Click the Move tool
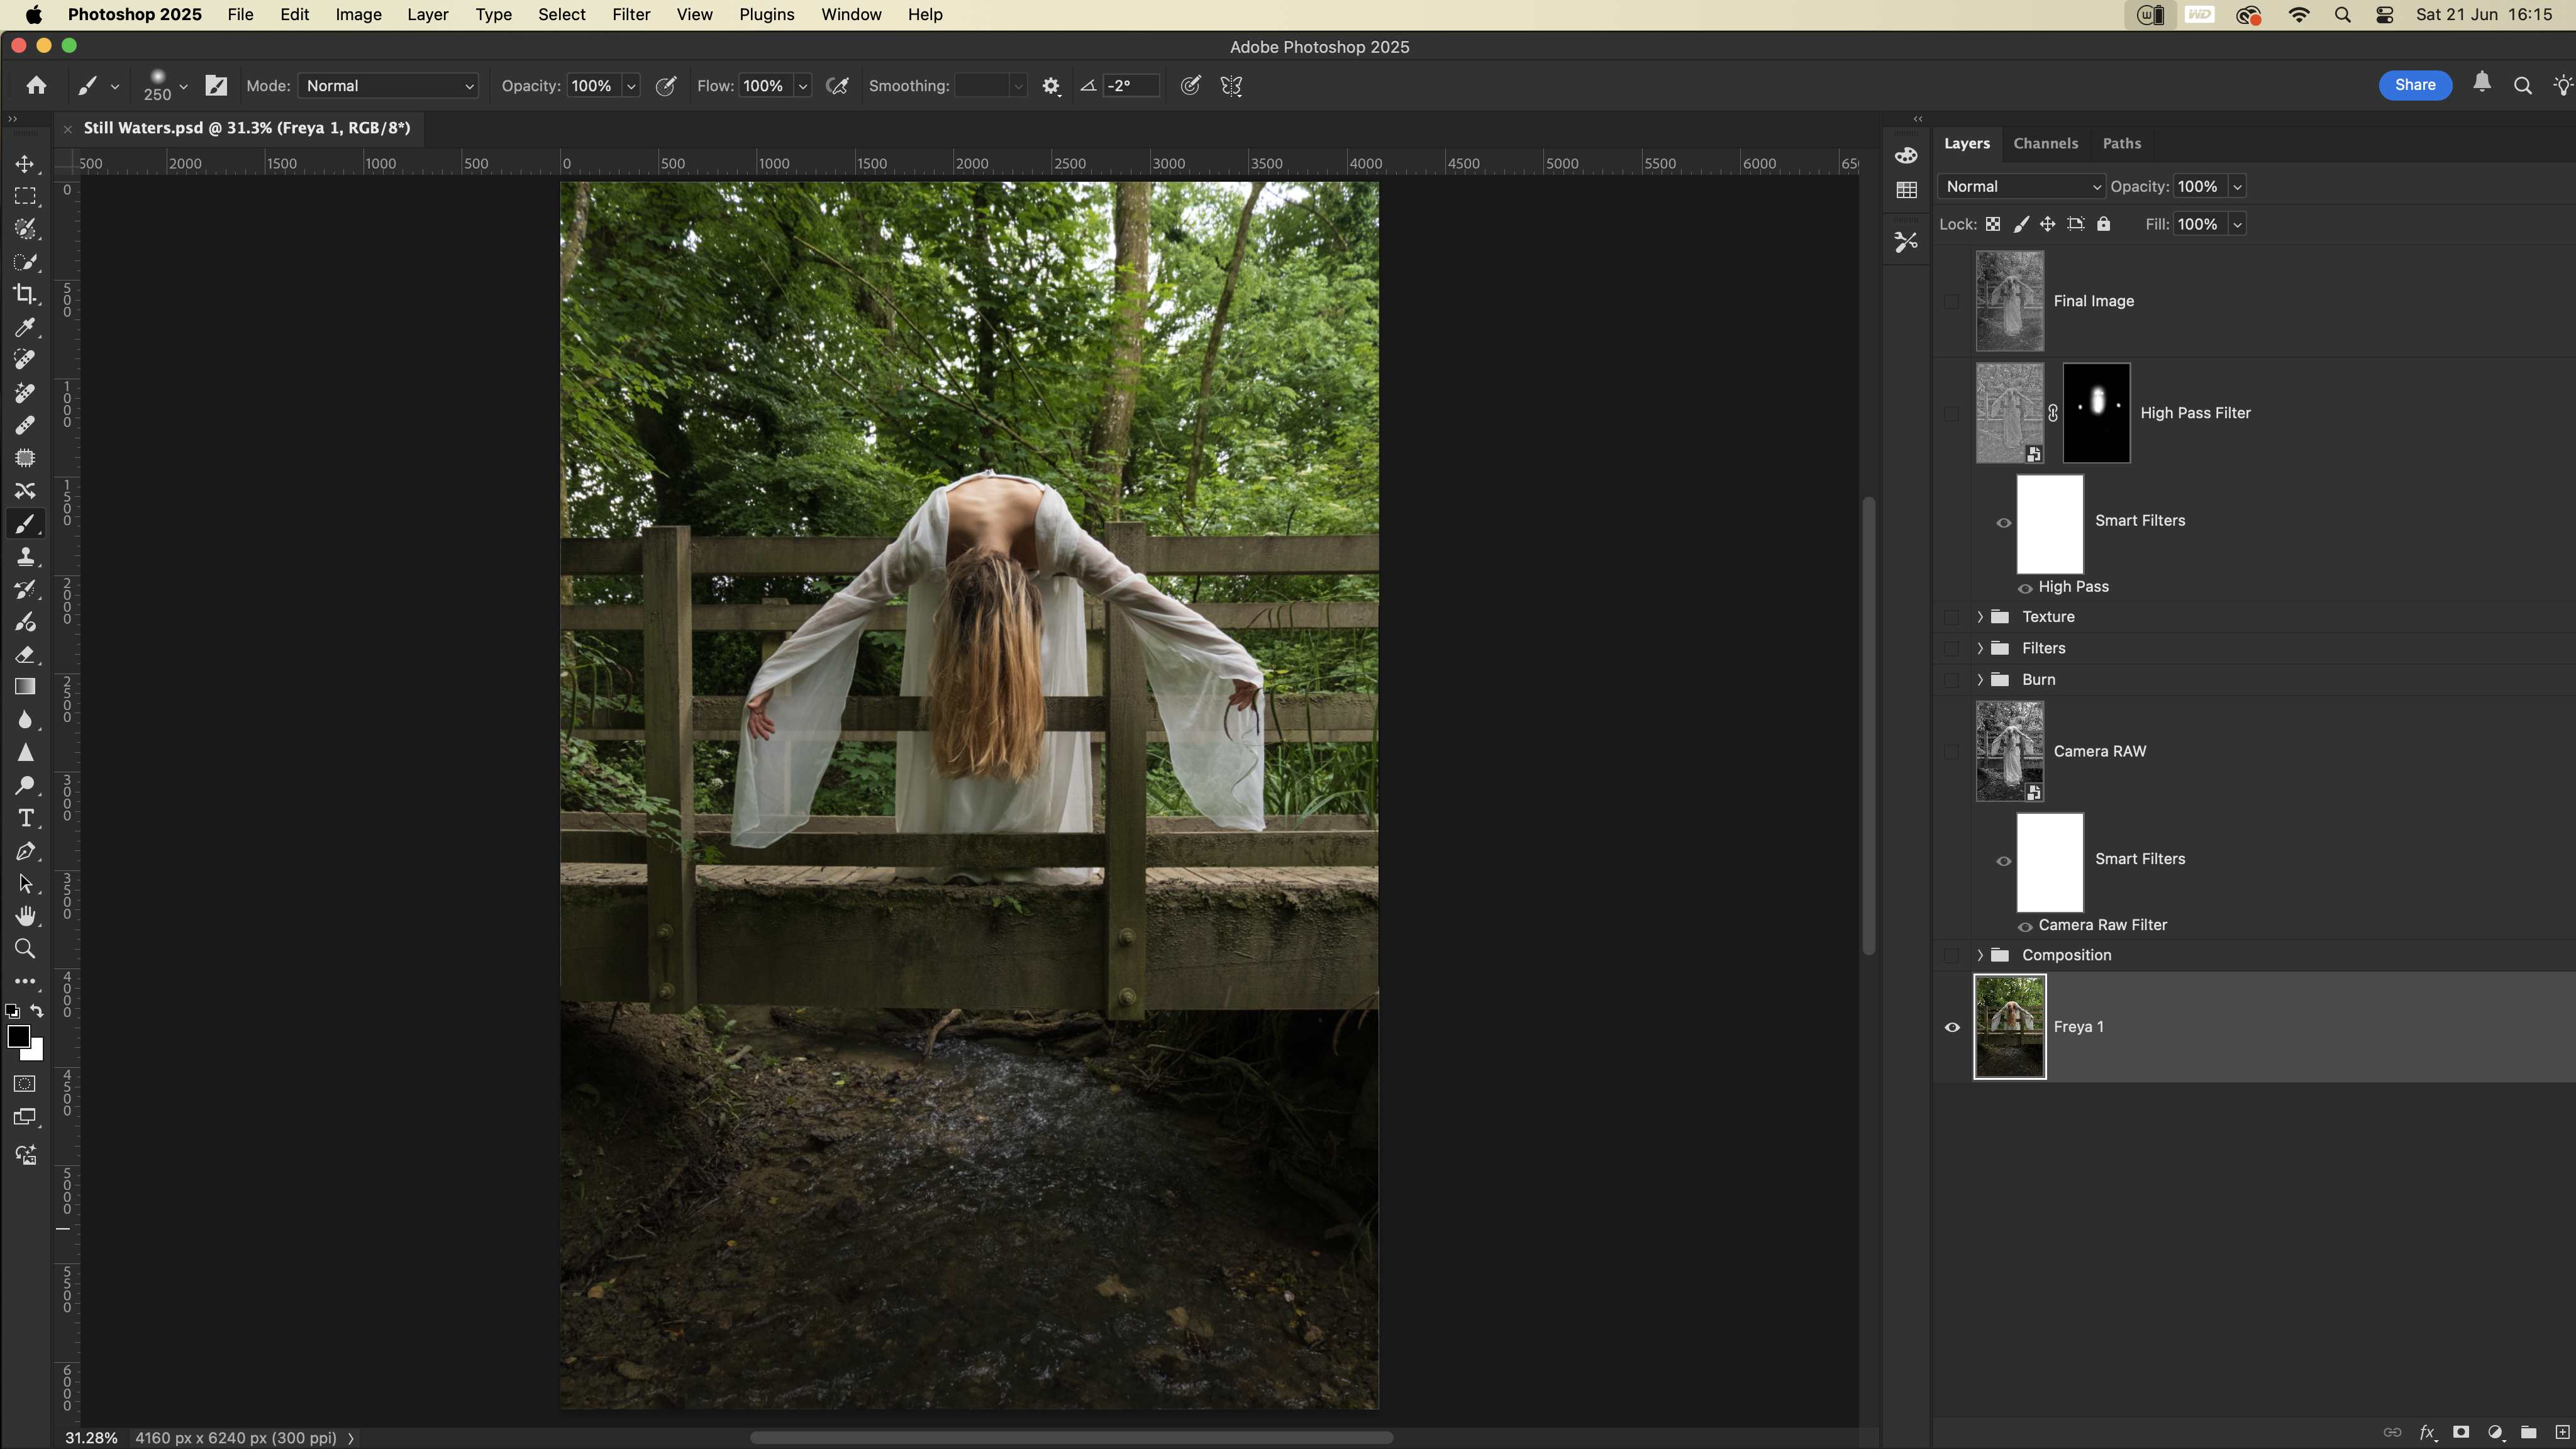This screenshot has width=2576, height=1449. 25,164
